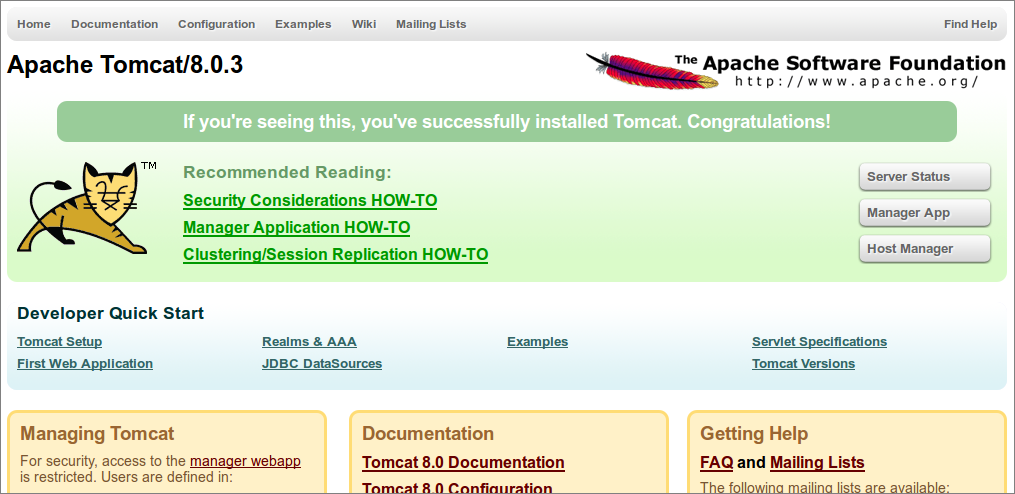
Task: Visit the Servlet Specifications link
Action: click(820, 342)
